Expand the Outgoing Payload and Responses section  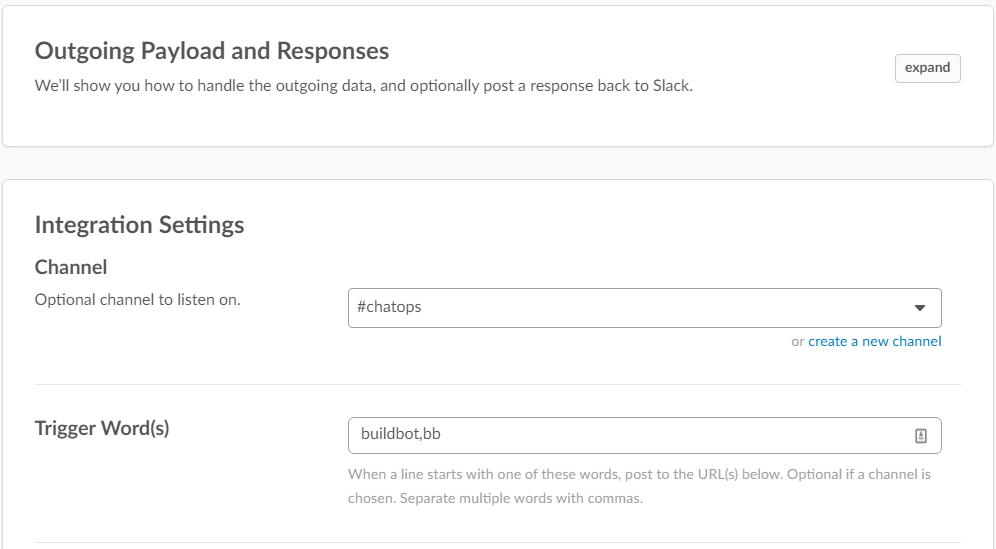927,68
